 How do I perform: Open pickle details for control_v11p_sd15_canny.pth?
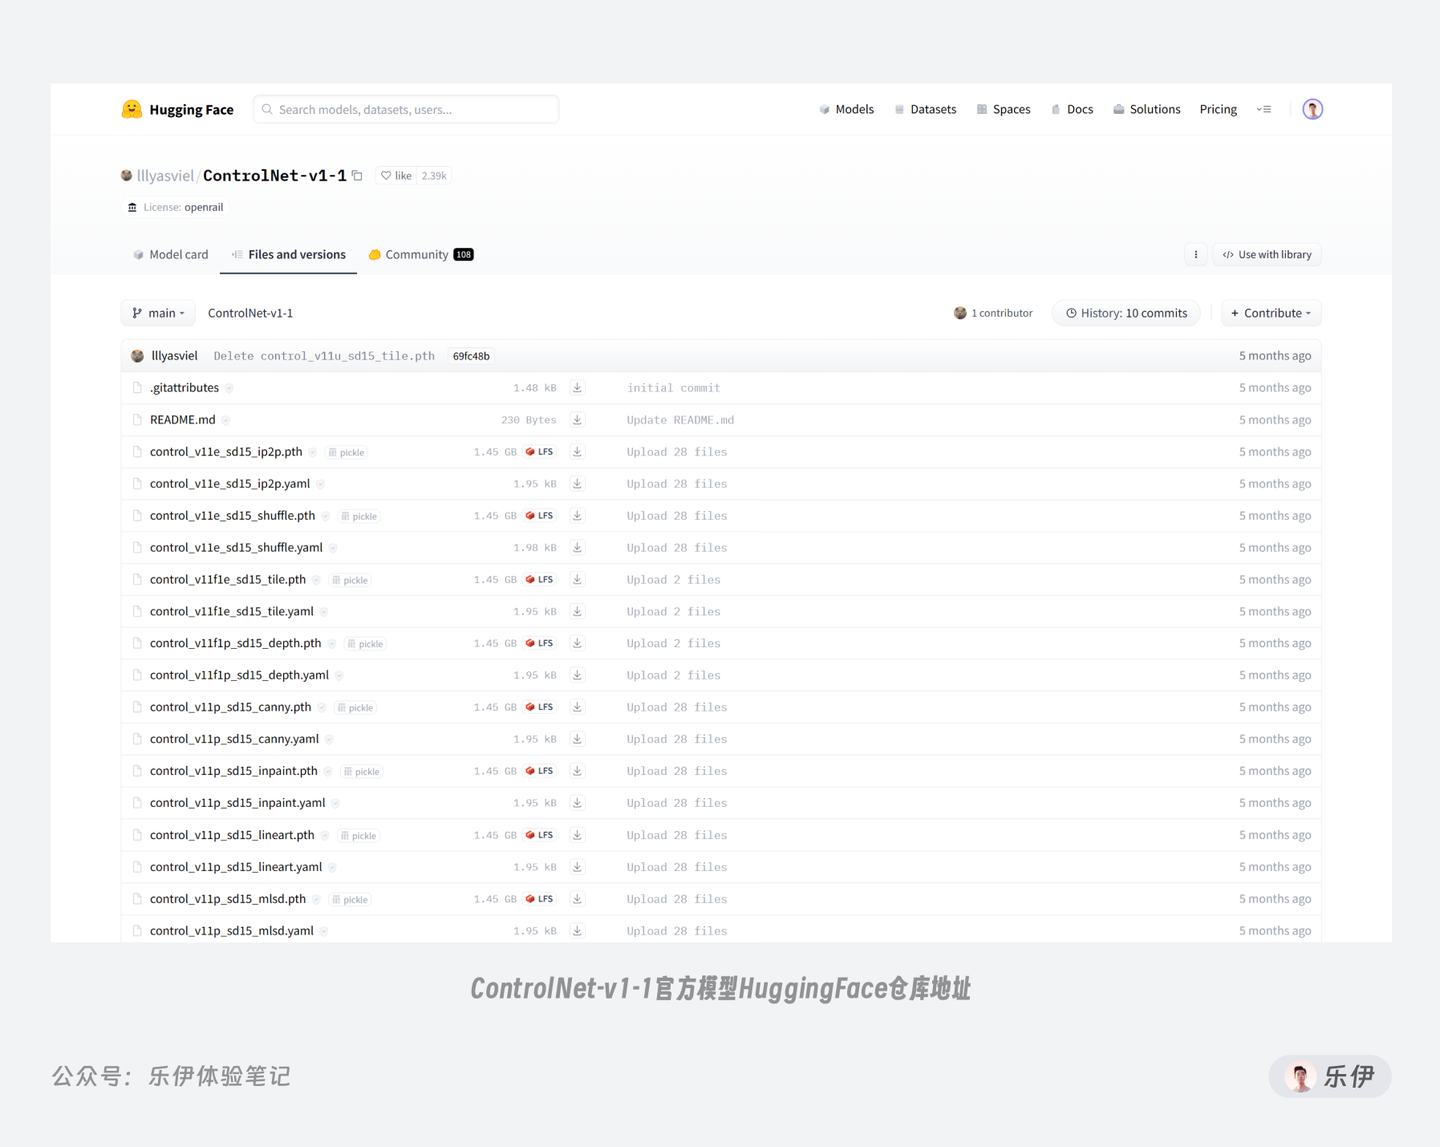(x=355, y=707)
